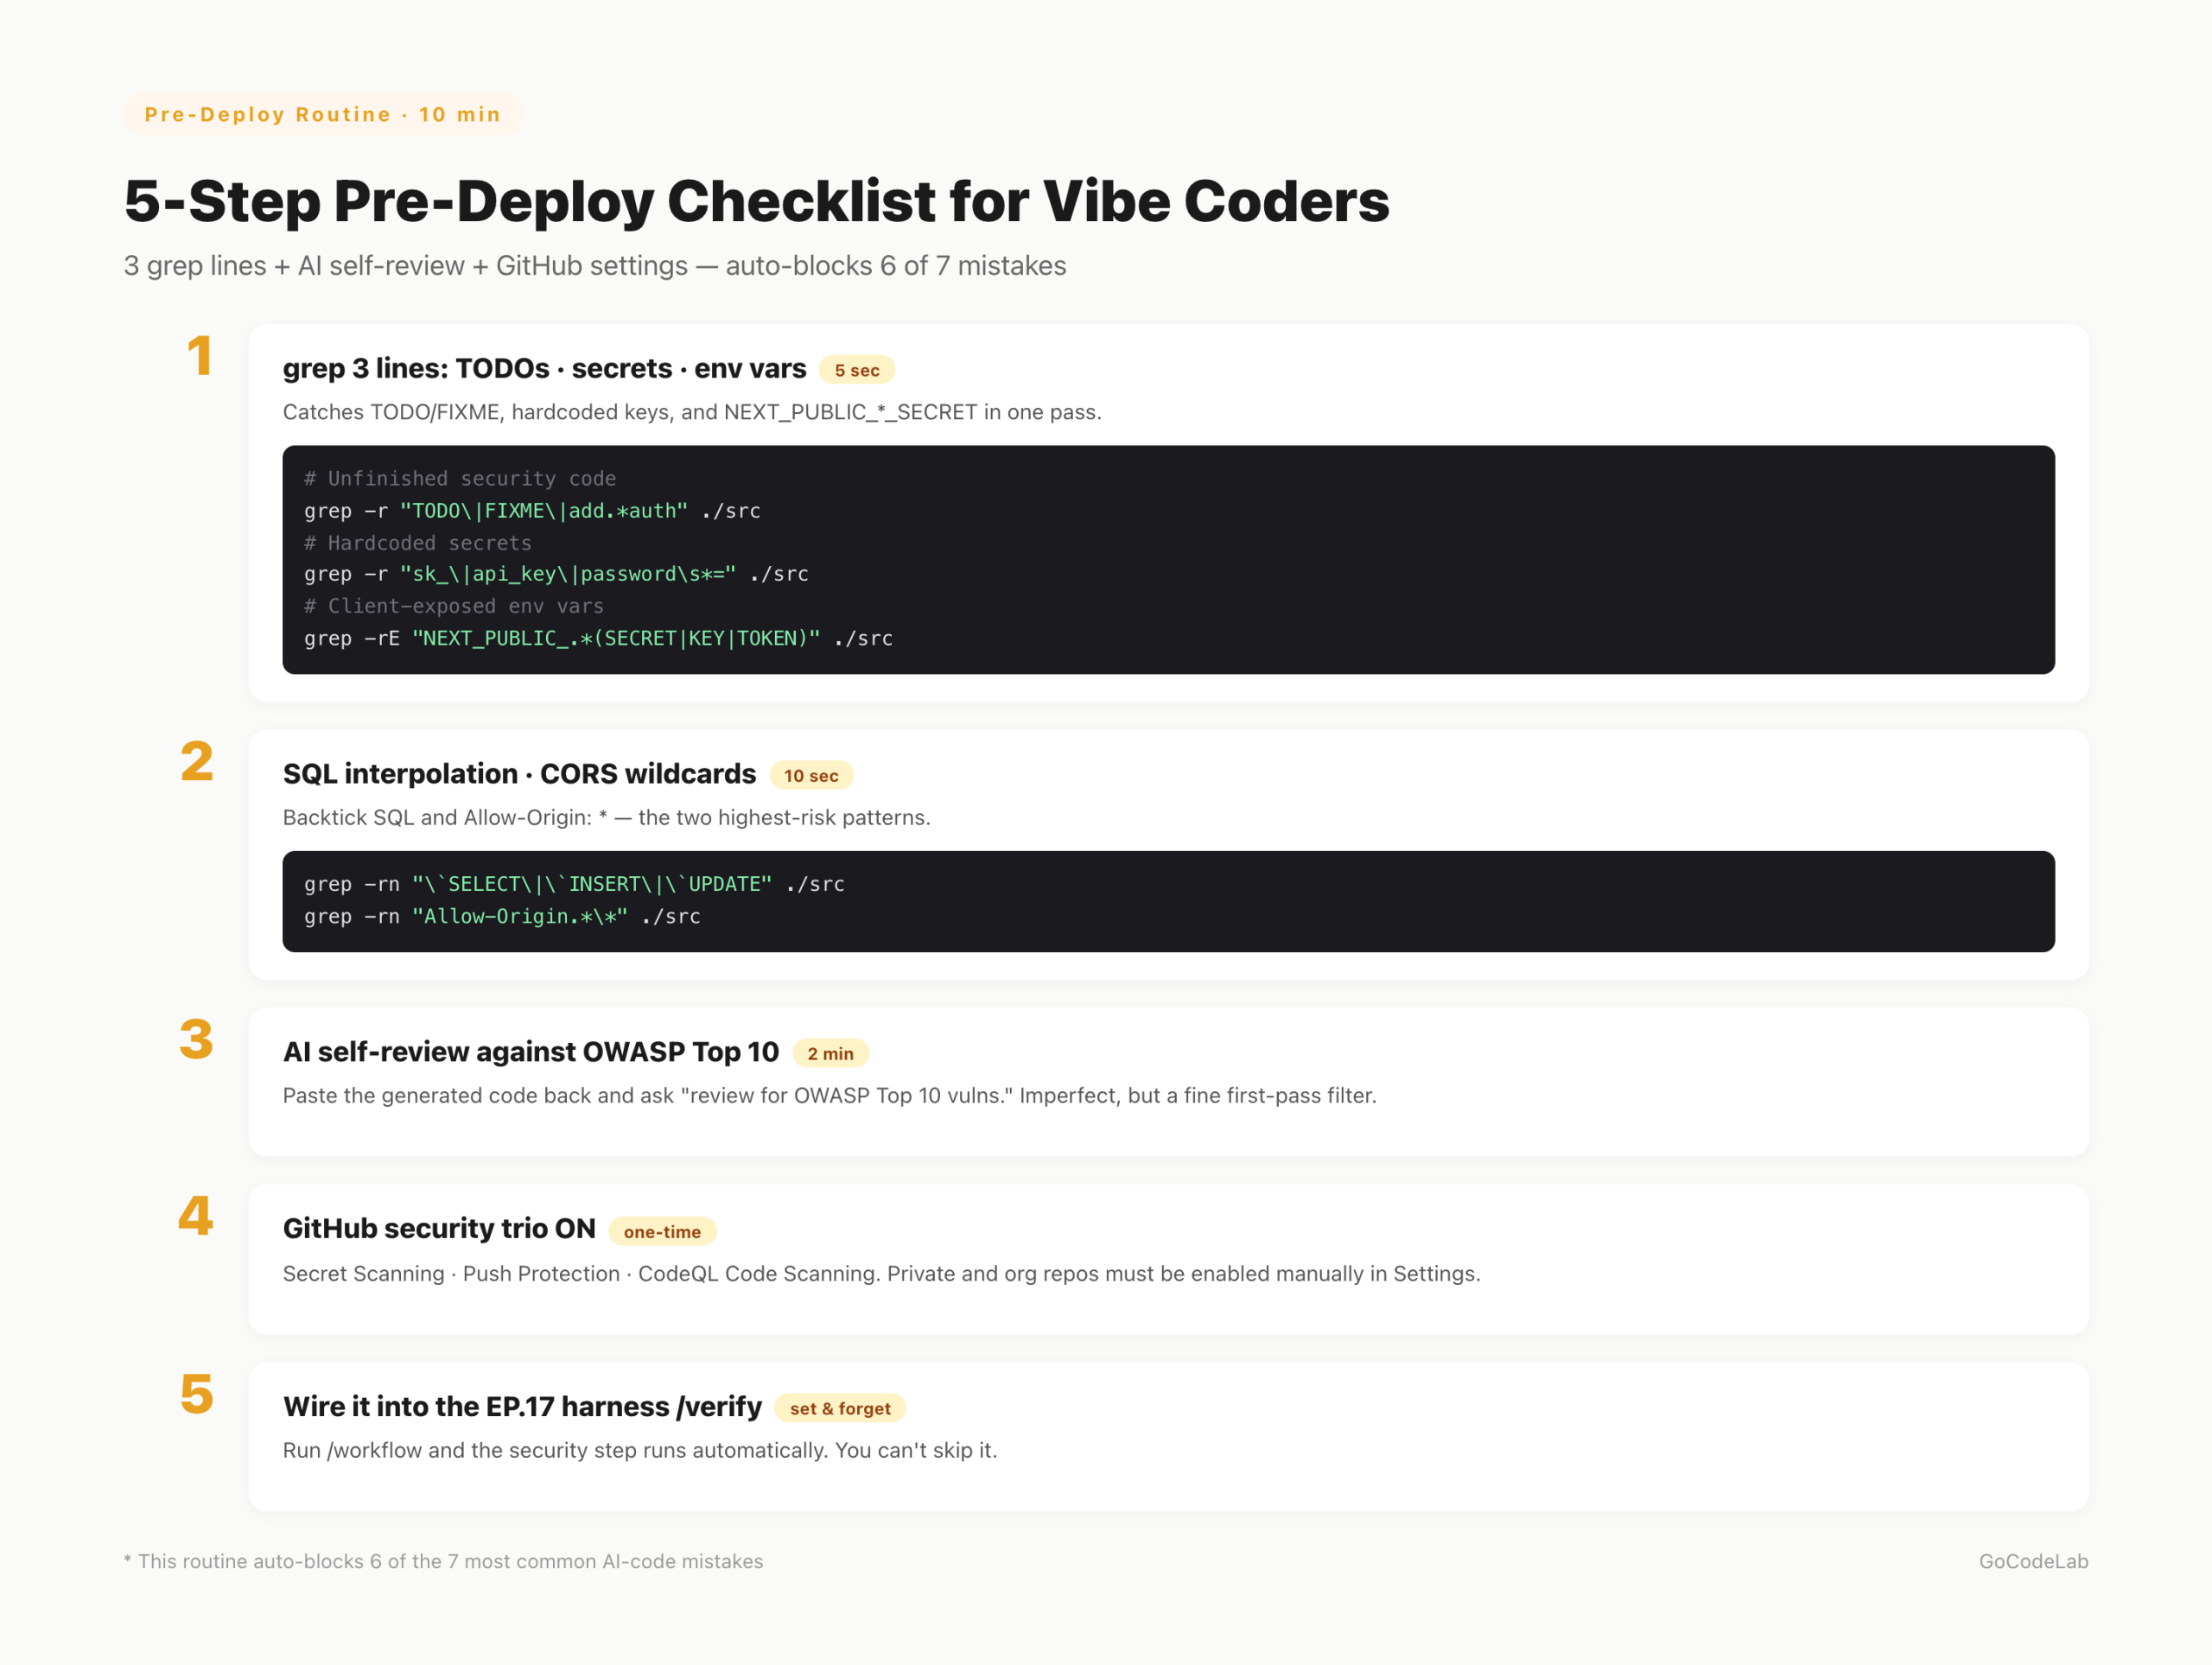2212x1665 pixels.
Task: Click the '2 min' badge on step 3
Action: [832, 1053]
